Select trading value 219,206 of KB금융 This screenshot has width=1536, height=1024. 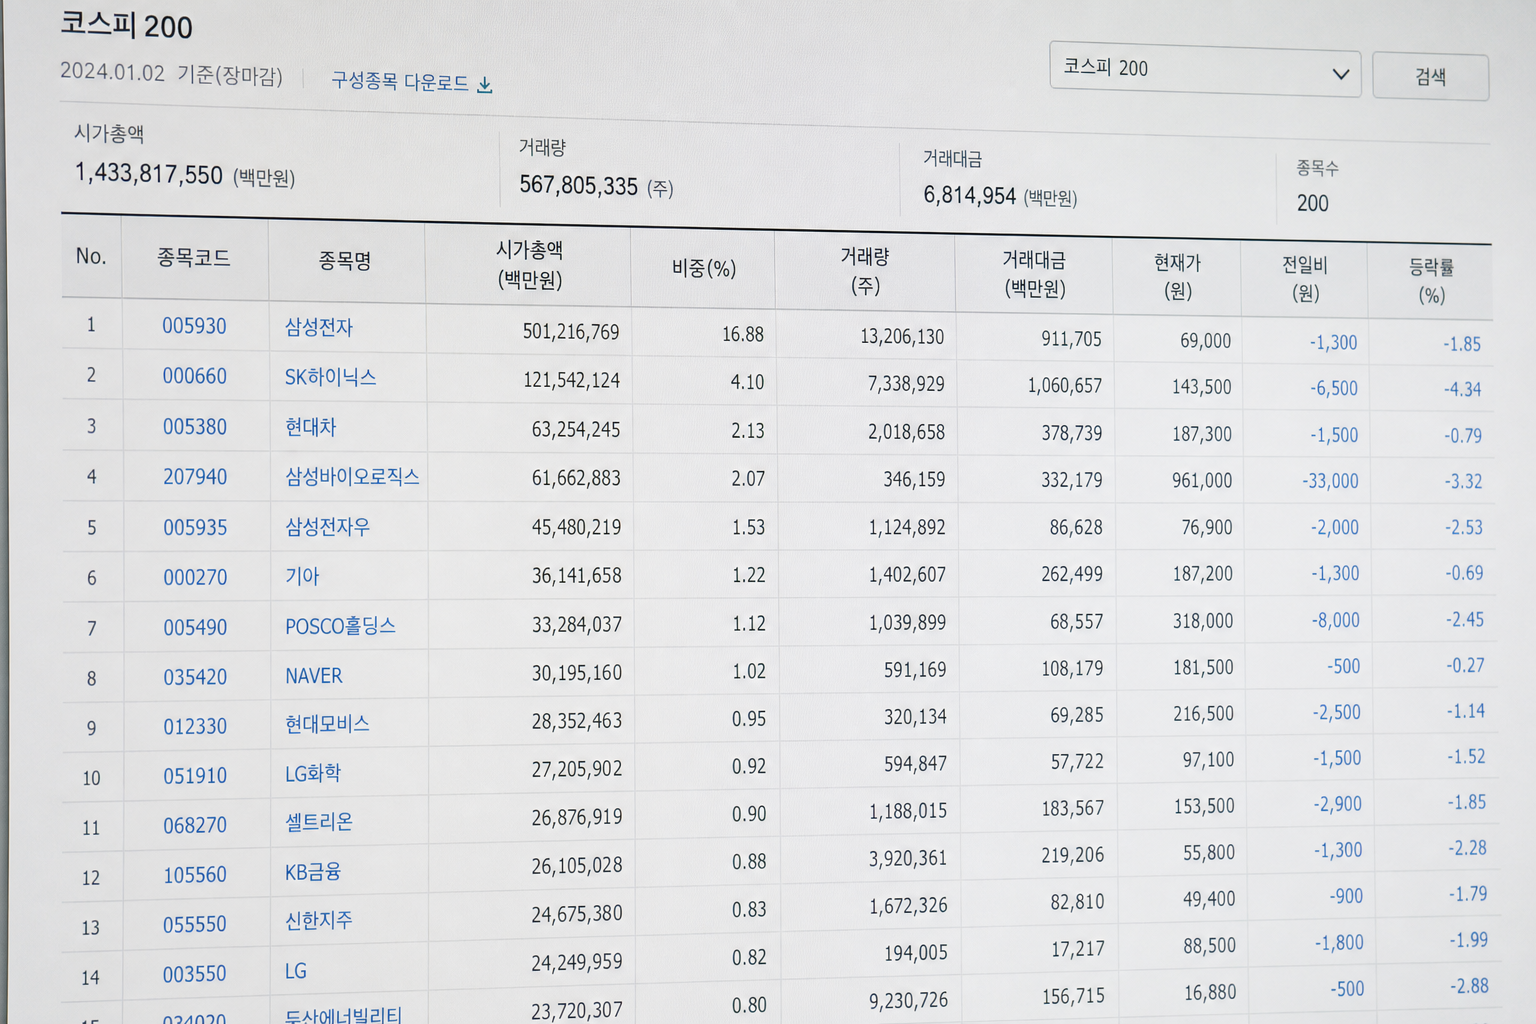(1073, 855)
